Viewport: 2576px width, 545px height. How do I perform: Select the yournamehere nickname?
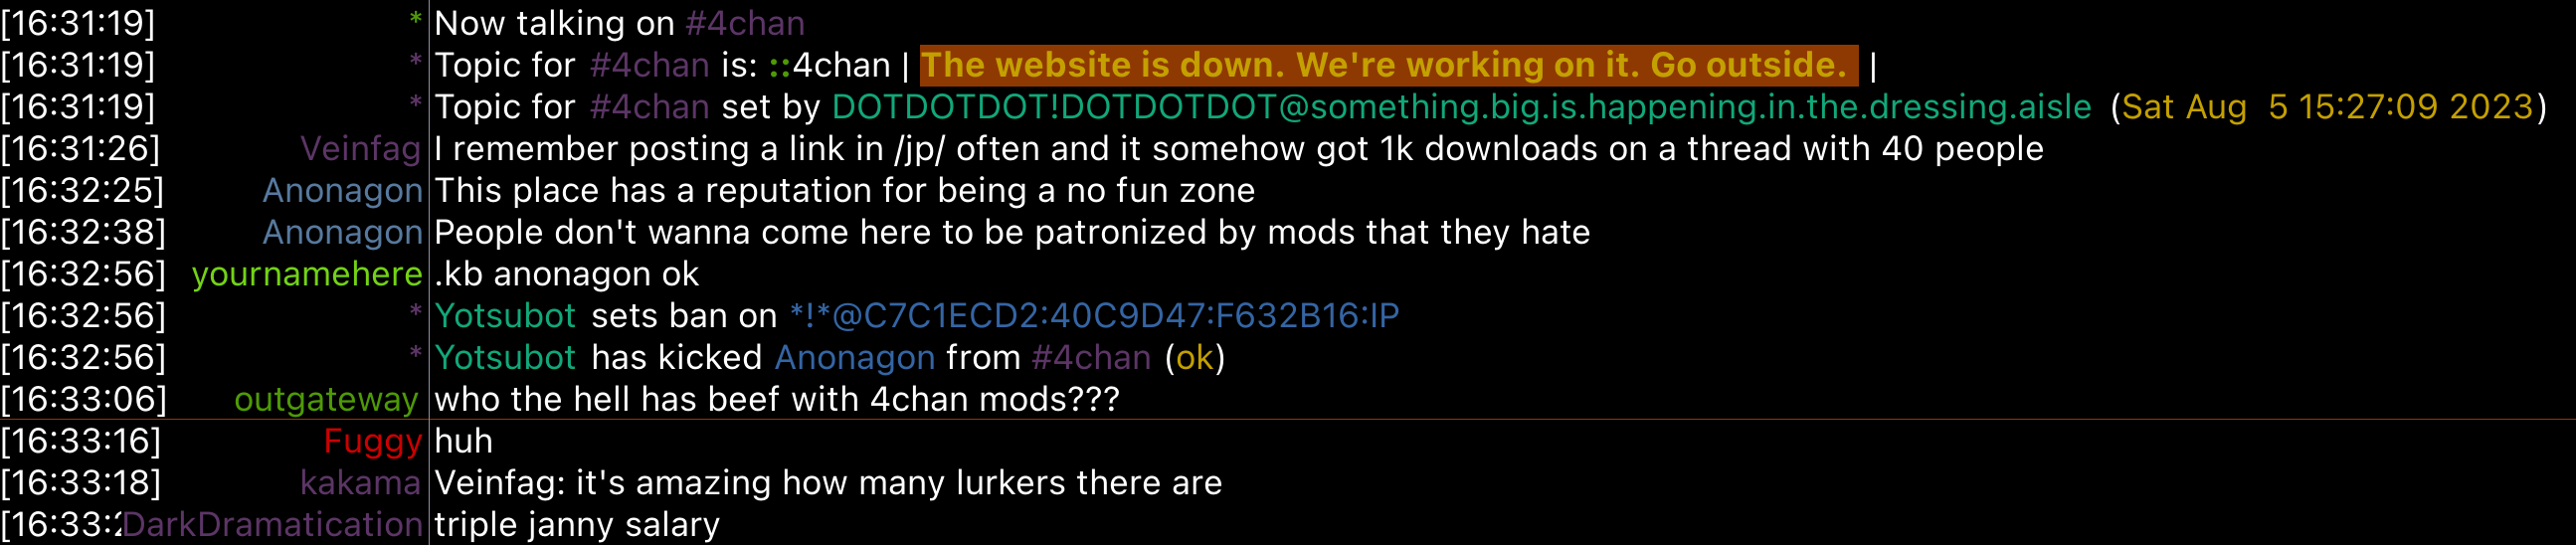coord(307,275)
